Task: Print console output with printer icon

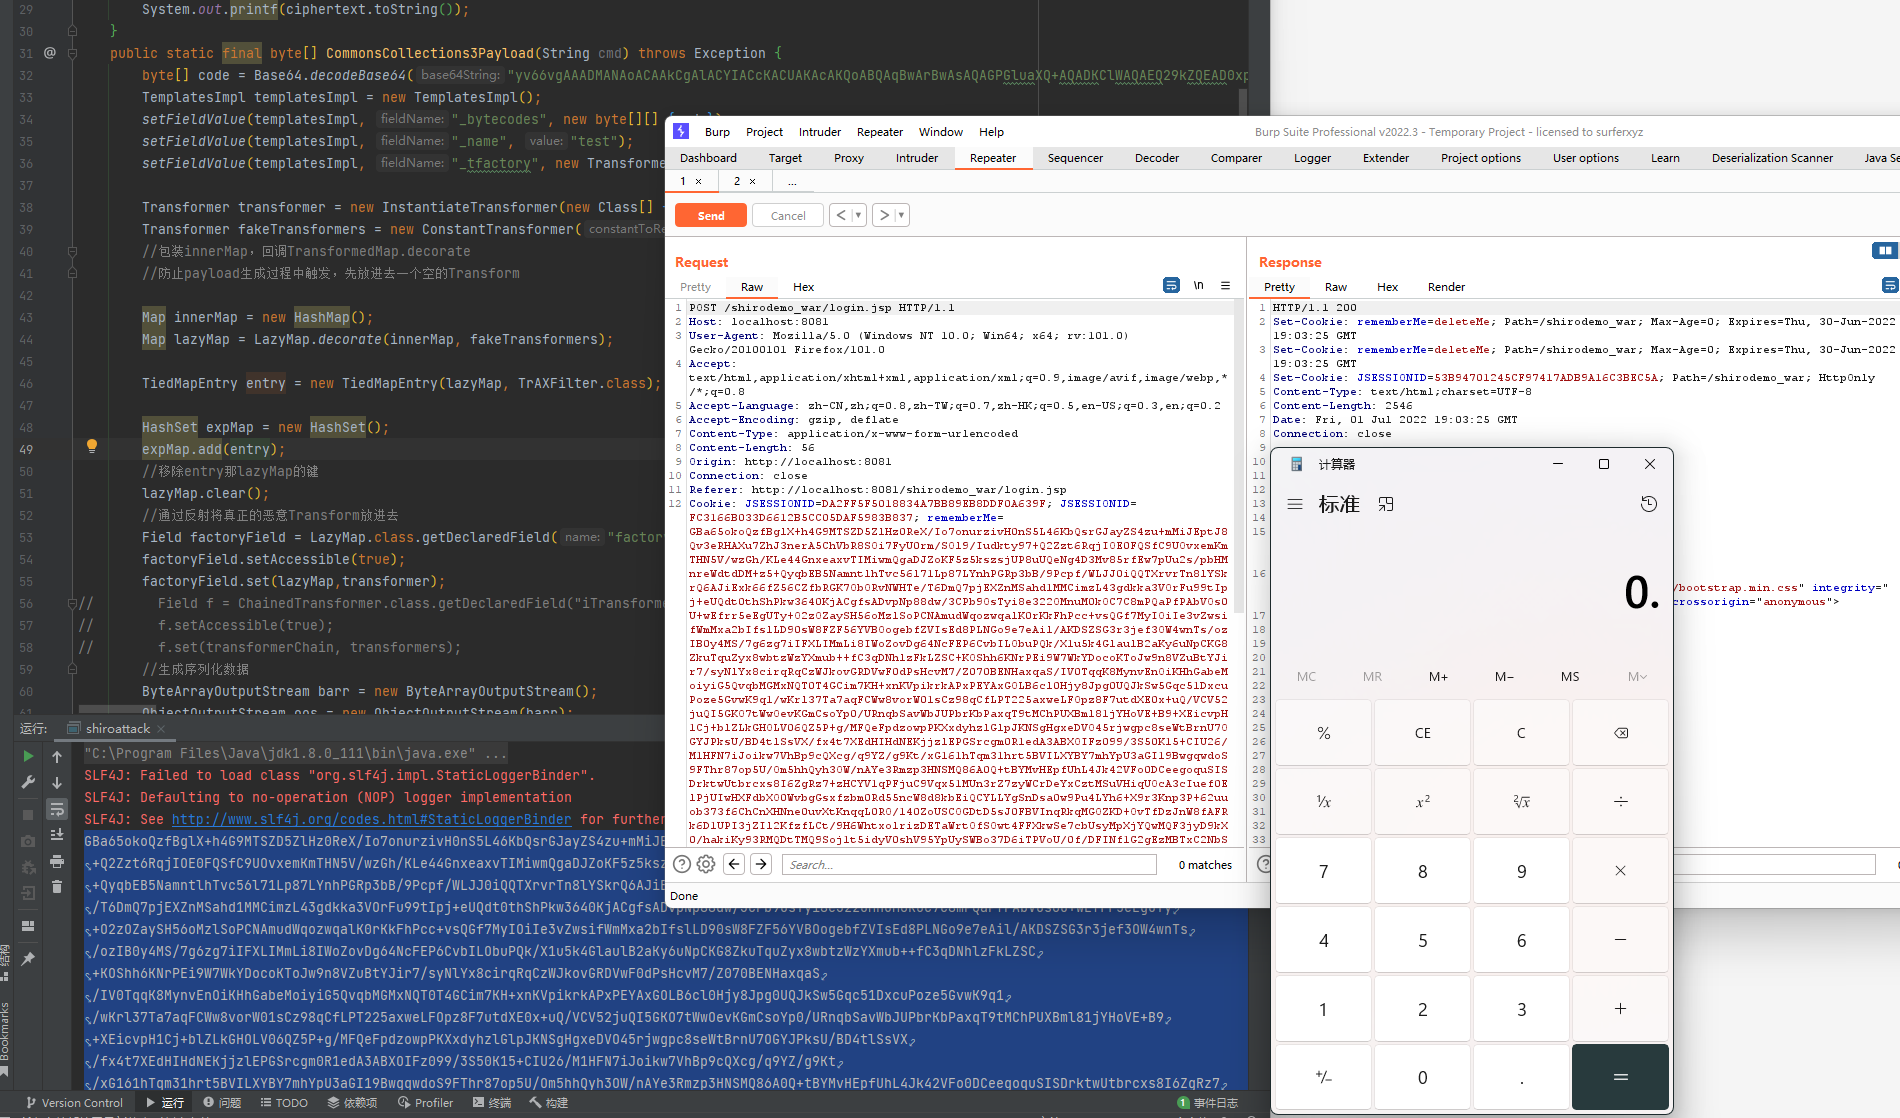Action: coord(57,860)
